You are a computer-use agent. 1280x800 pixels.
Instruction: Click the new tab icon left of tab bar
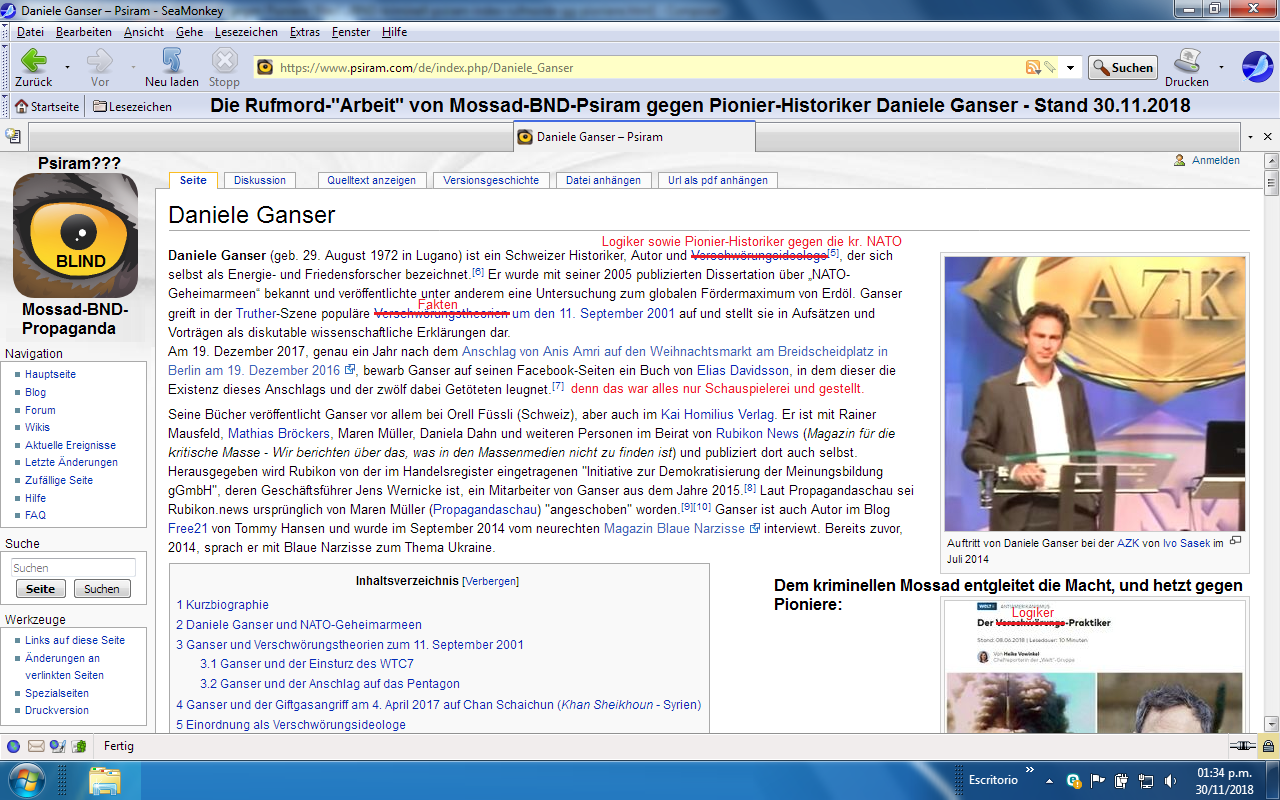click(x=13, y=136)
